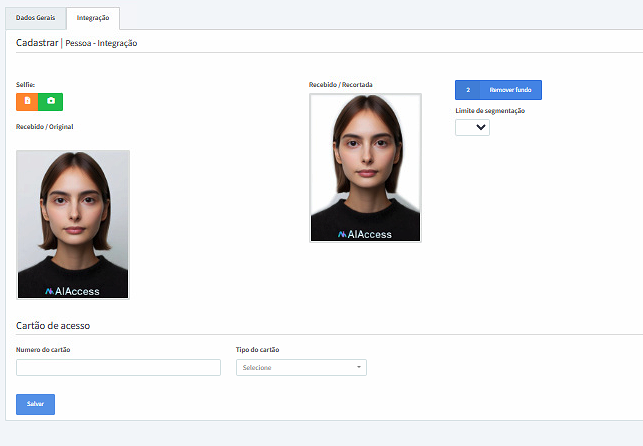Click the Recebido / Recortada label
The height and width of the screenshot is (446, 643).
click(340, 85)
